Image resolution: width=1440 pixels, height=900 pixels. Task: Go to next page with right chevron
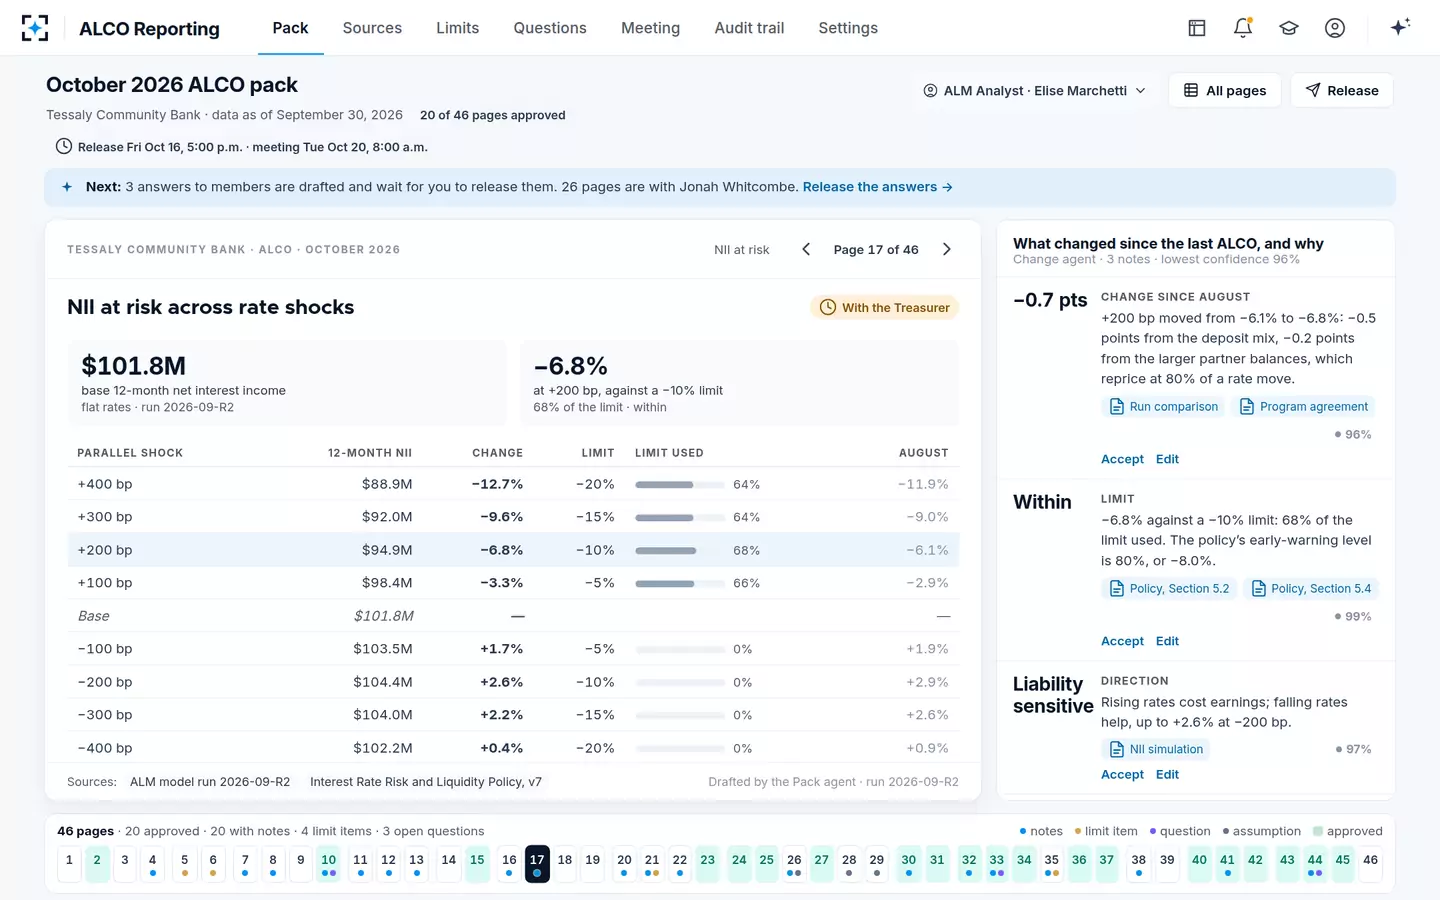pyautogui.click(x=947, y=249)
